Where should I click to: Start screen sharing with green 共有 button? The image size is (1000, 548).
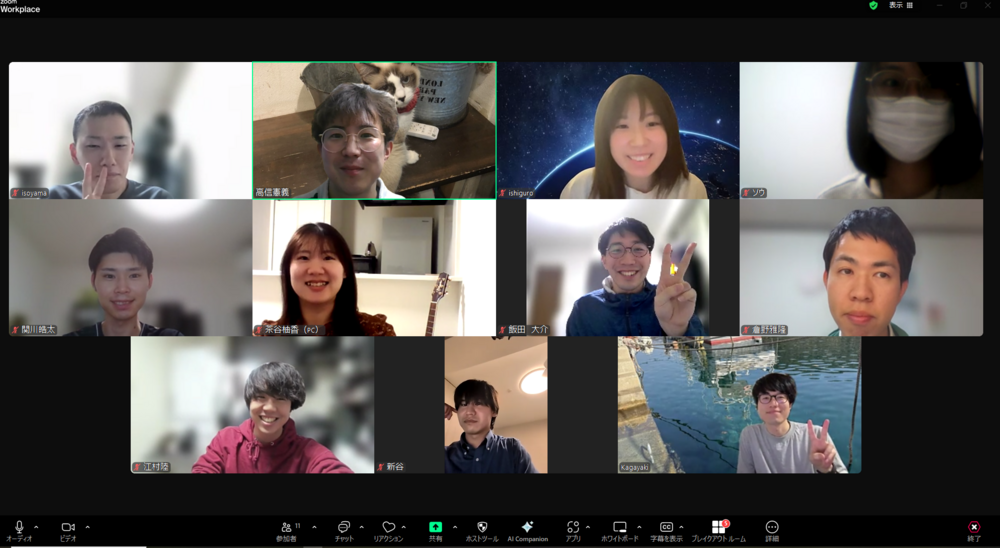tap(435, 528)
